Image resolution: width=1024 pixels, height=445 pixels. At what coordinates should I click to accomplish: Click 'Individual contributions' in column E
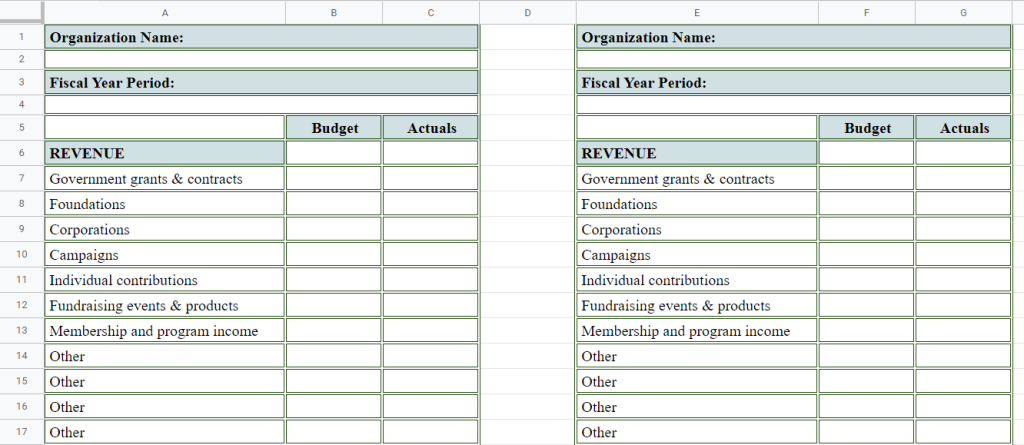click(697, 280)
